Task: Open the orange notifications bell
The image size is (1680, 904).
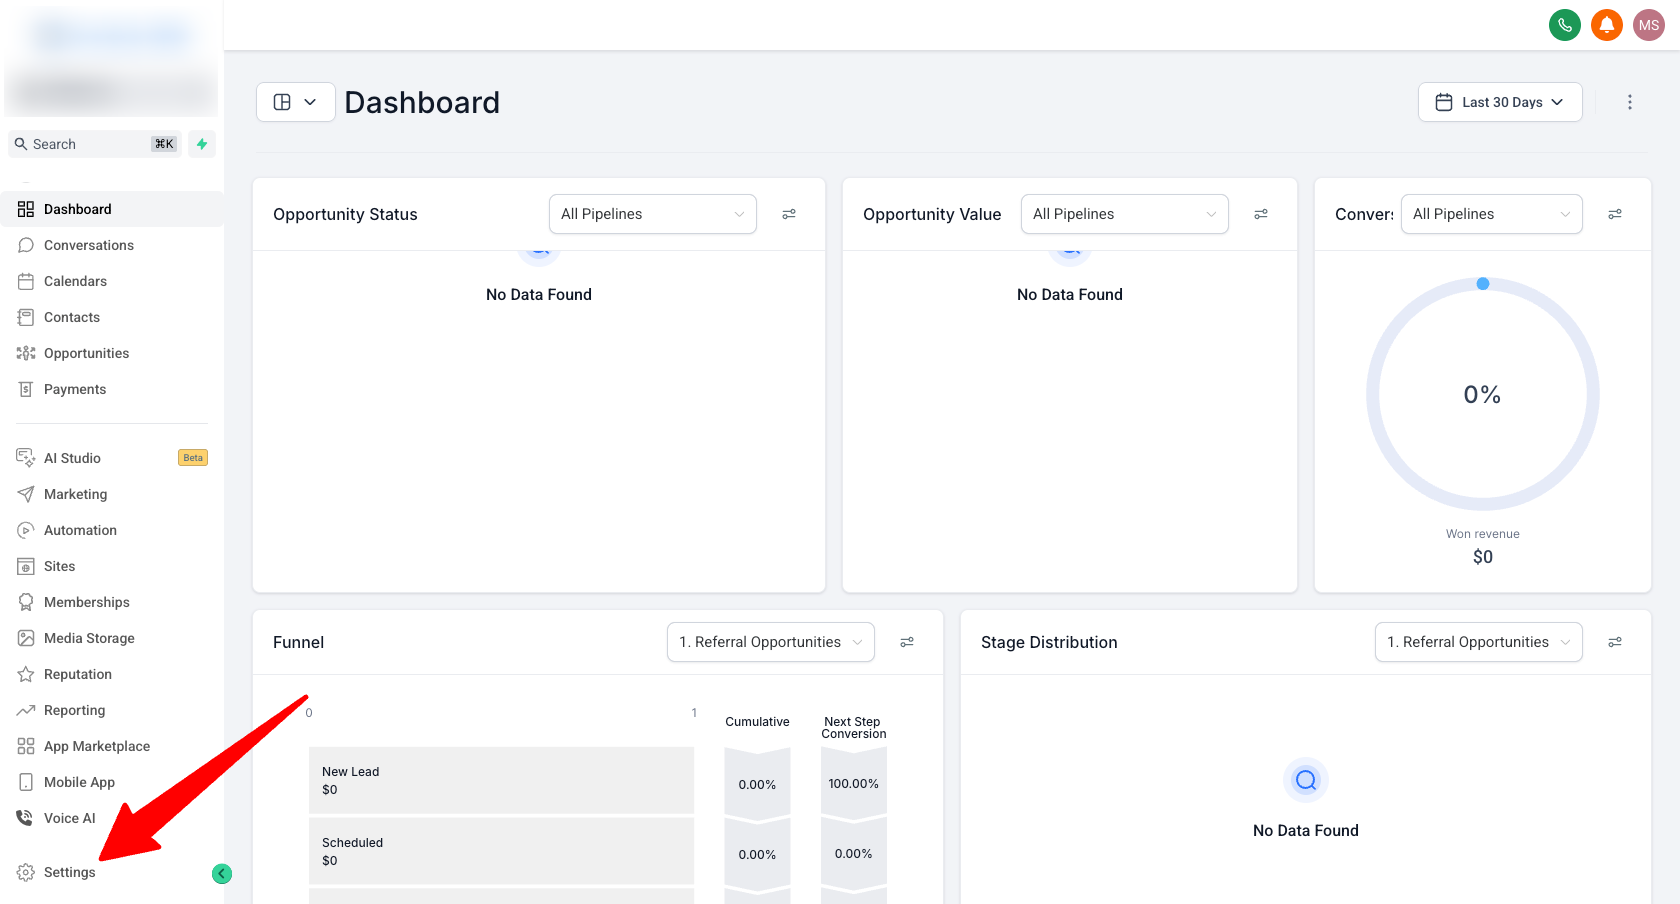Action: point(1606,25)
